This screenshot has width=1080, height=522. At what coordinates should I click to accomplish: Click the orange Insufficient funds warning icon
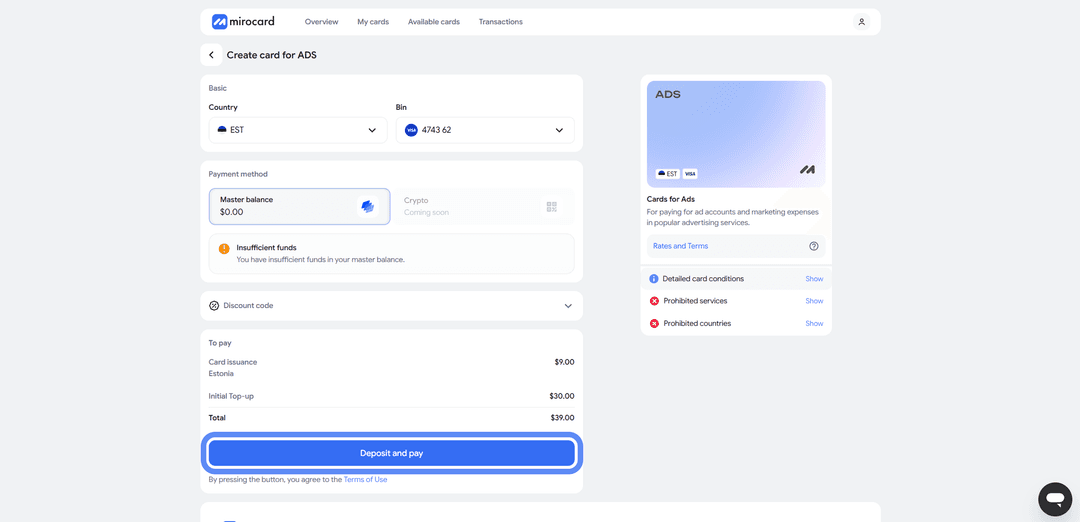(x=223, y=249)
